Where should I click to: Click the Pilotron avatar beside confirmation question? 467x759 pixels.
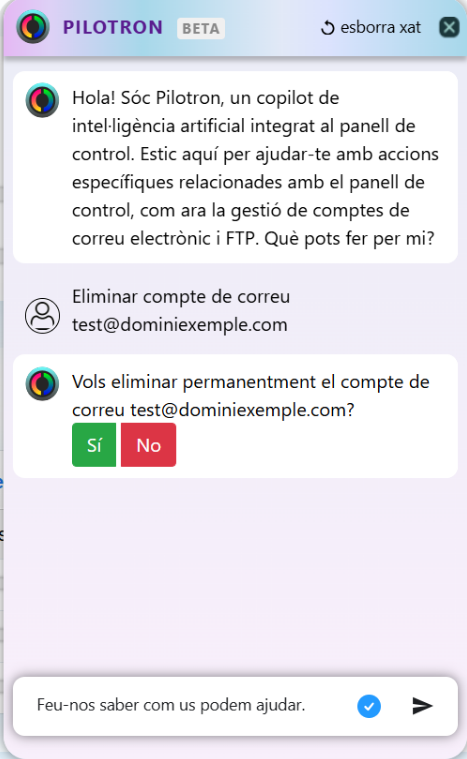coord(42,384)
